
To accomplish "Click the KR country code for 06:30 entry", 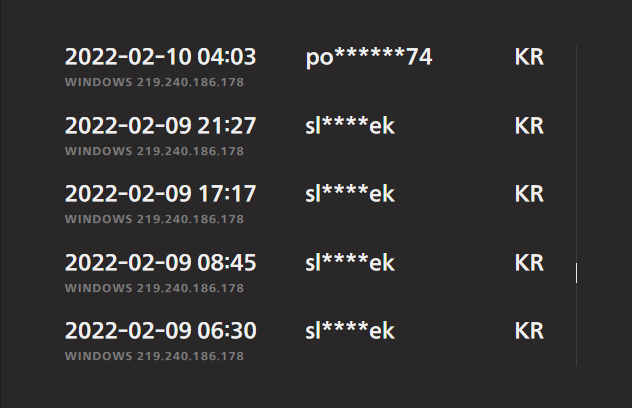I will pos(529,331).
